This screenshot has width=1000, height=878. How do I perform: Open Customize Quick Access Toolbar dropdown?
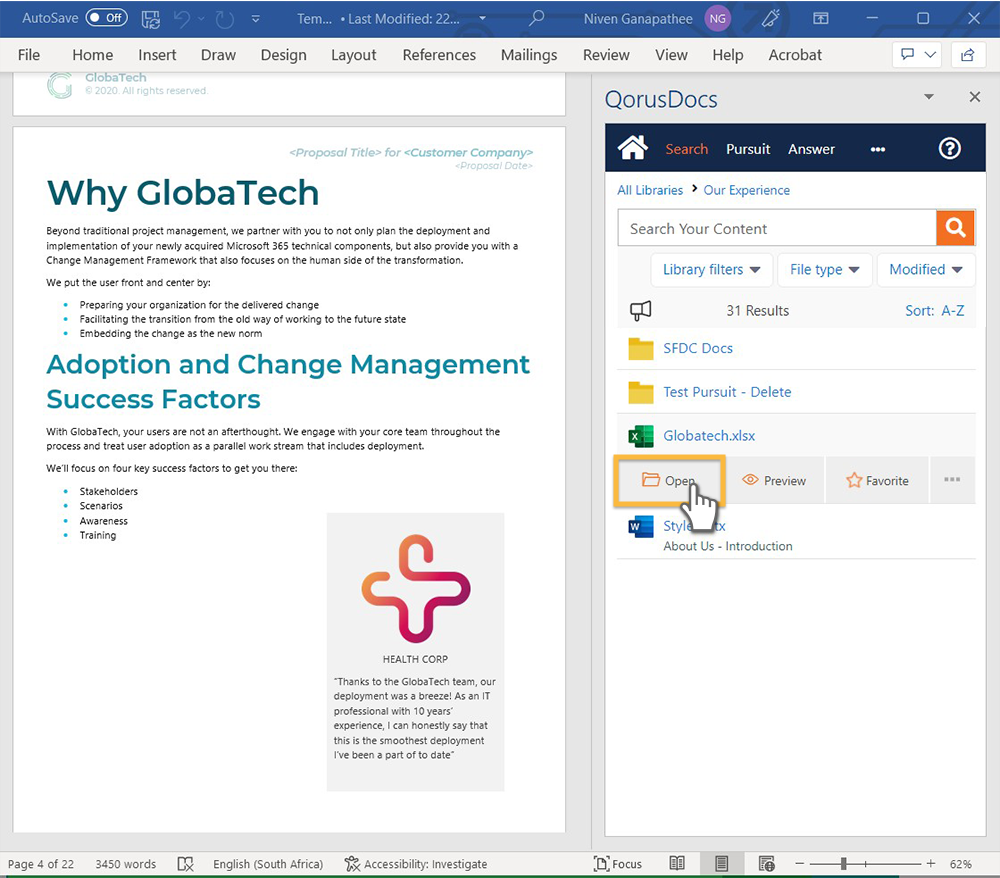[256, 19]
